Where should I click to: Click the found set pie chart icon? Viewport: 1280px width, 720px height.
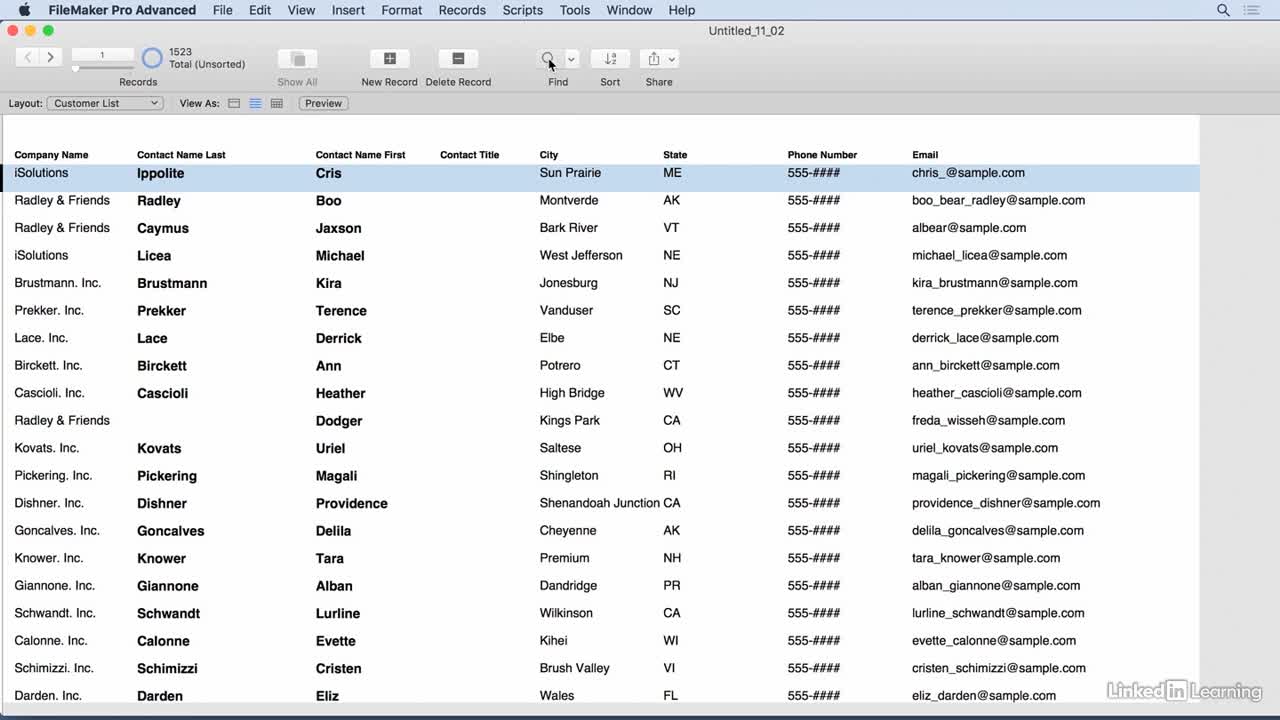[152, 58]
